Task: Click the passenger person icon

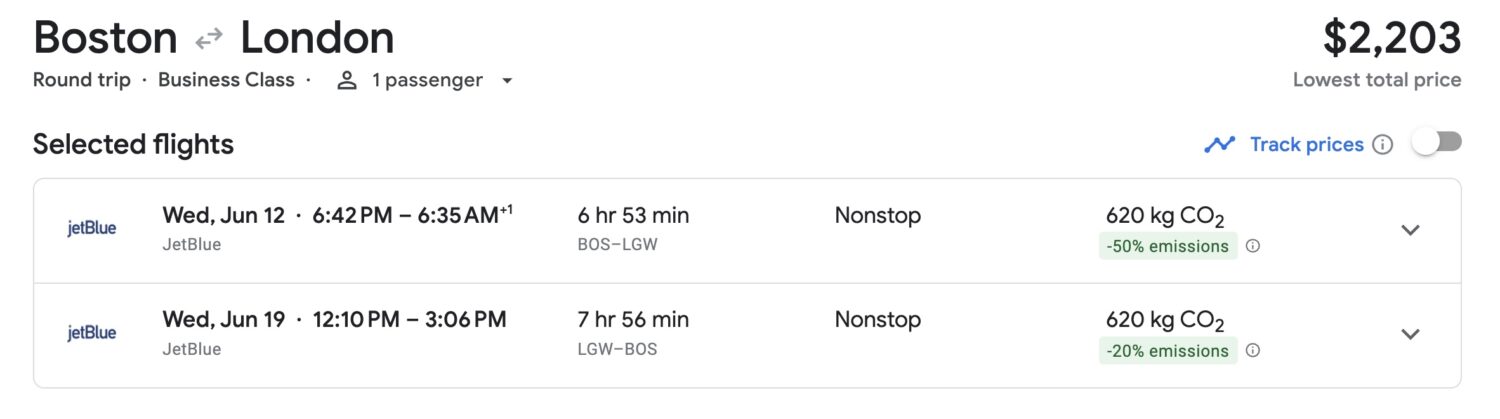Action: tap(347, 81)
